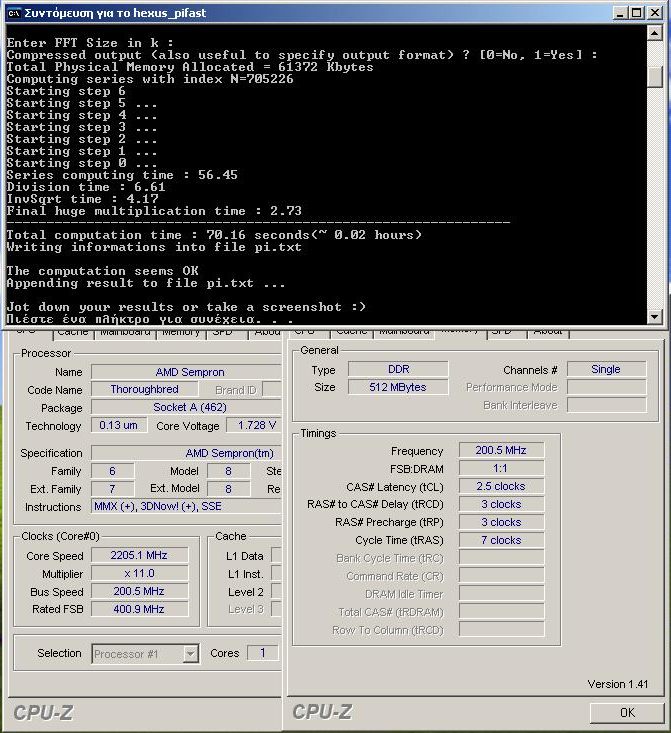
Task: Click the MMX (+), 3DNow! (+), SSE instructions field
Action: 186,506
